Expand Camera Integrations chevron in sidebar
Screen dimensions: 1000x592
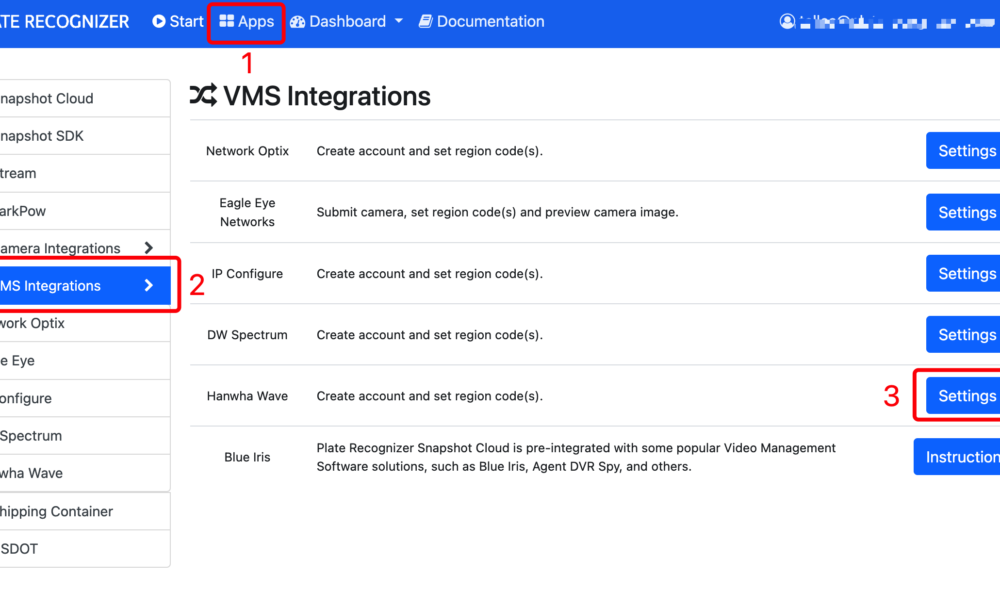149,248
